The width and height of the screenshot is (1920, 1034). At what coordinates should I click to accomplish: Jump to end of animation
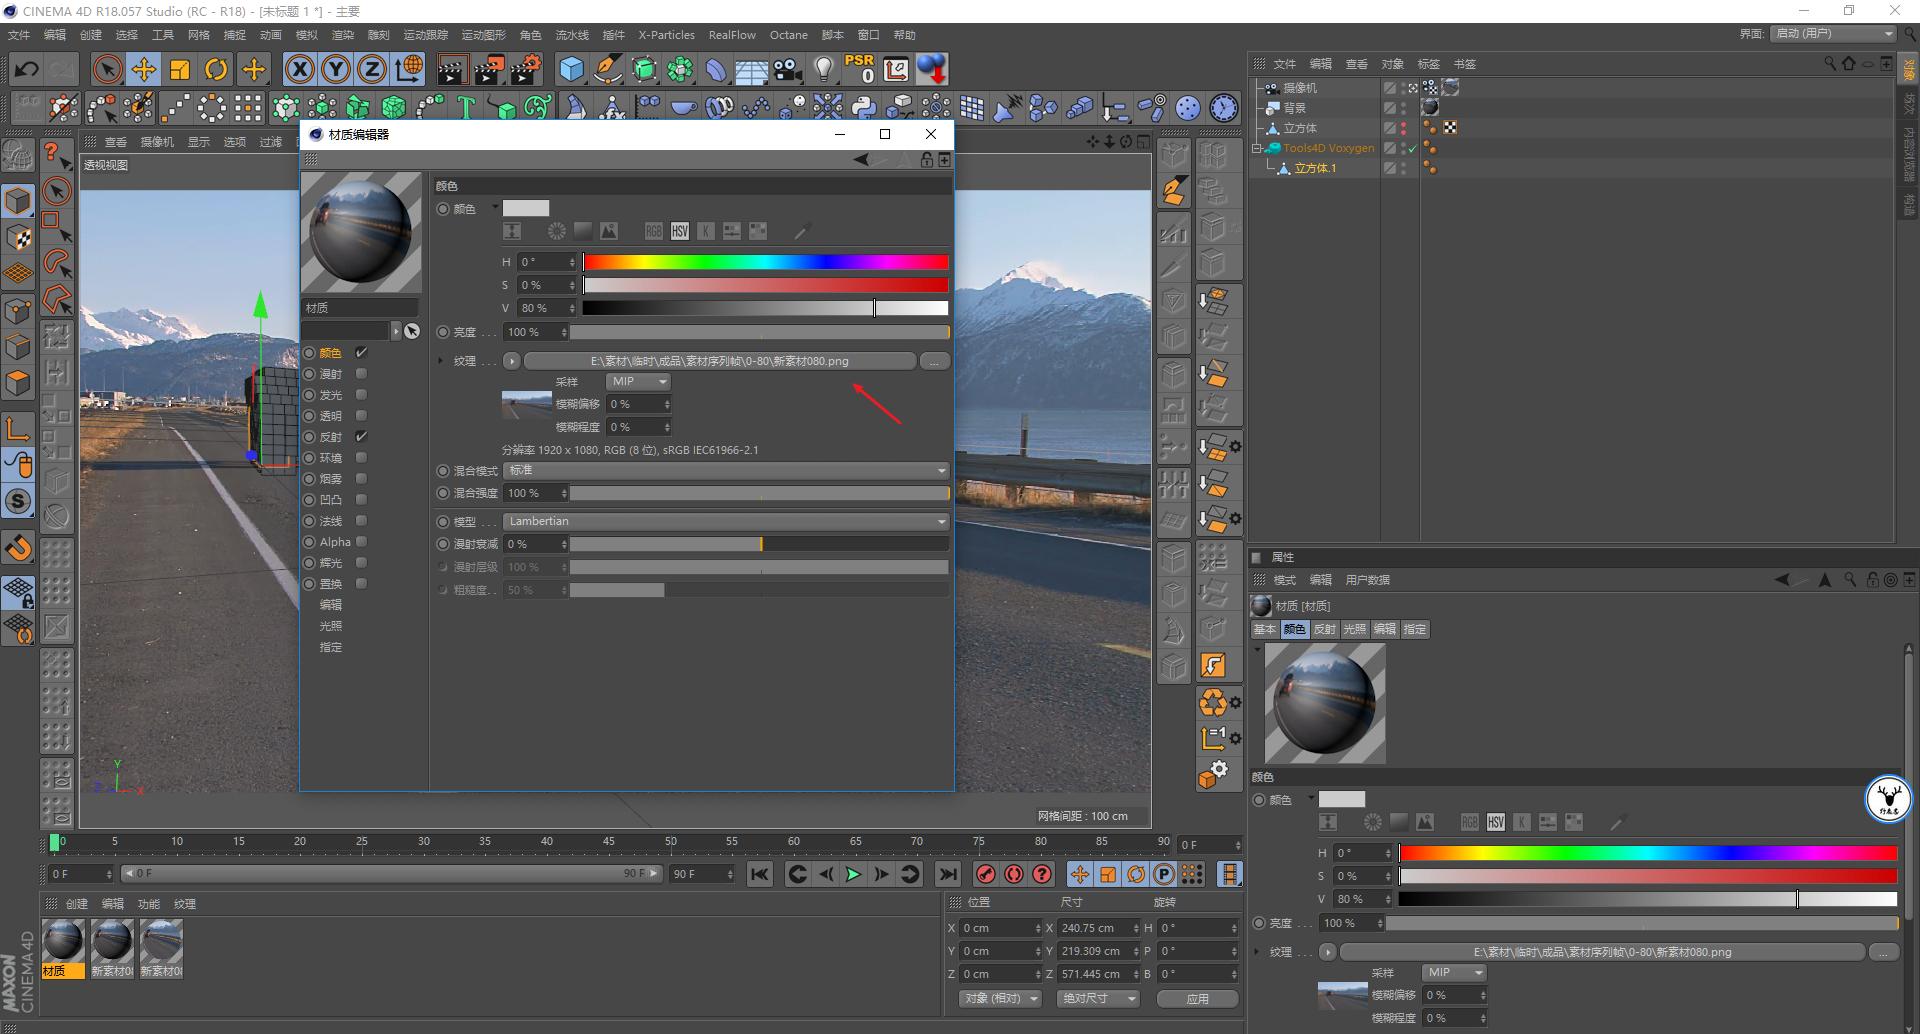click(x=947, y=874)
